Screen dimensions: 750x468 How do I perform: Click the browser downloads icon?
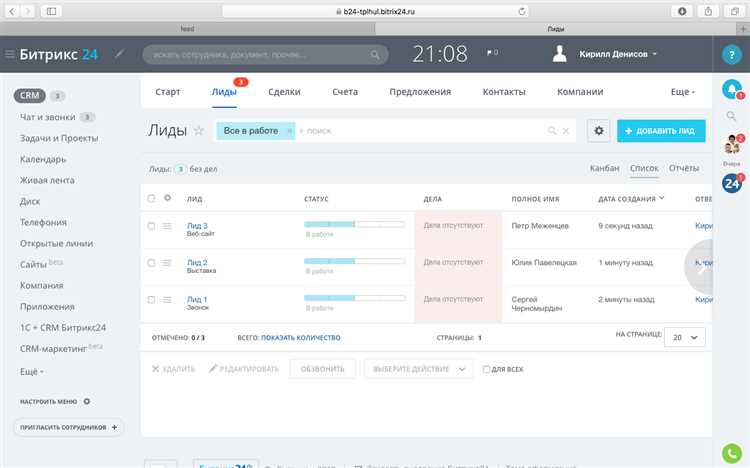(682, 11)
